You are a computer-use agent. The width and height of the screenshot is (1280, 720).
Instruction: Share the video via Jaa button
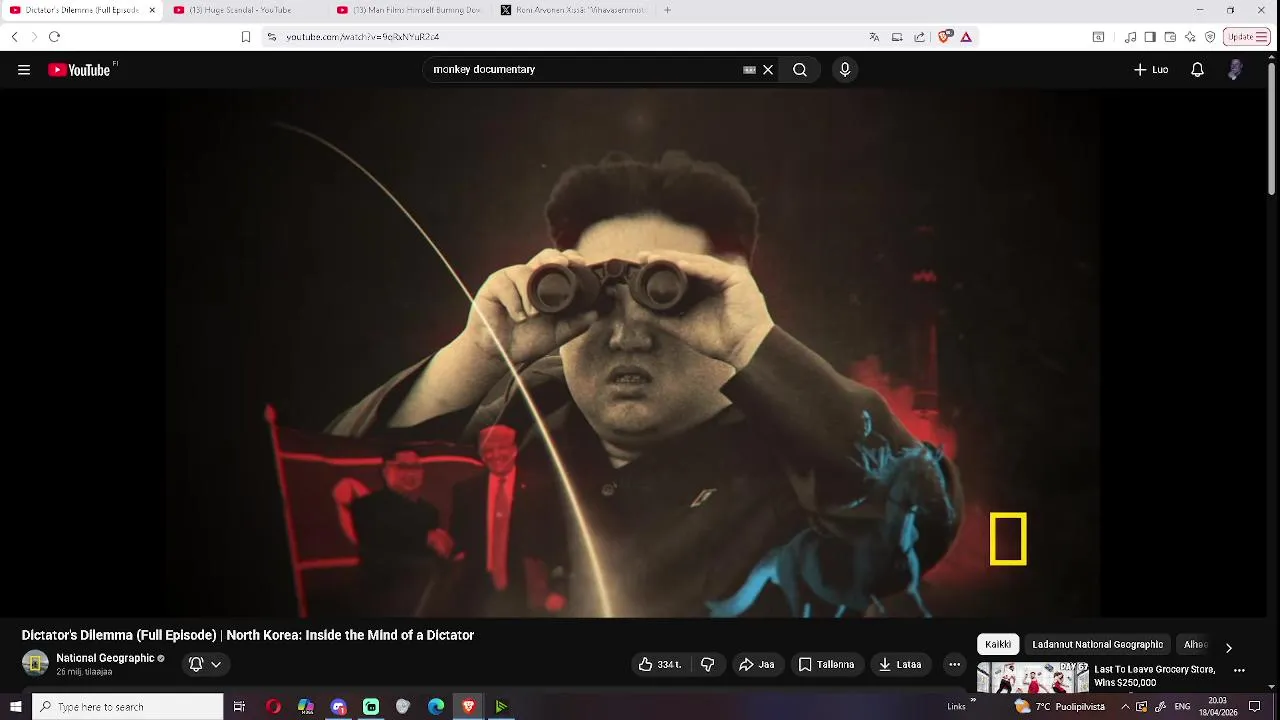pos(757,664)
